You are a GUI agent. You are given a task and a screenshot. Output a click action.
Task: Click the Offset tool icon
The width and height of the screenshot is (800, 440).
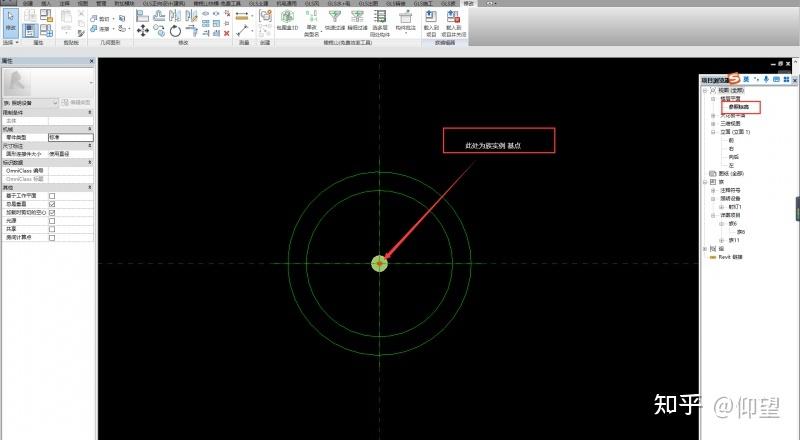tap(159, 16)
